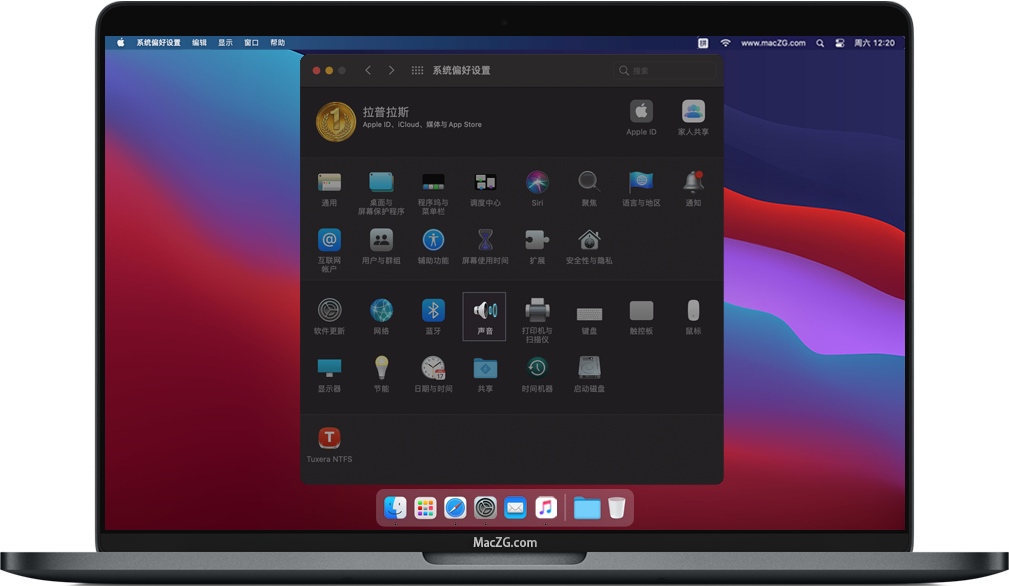Click the Apple ID icon

641,112
